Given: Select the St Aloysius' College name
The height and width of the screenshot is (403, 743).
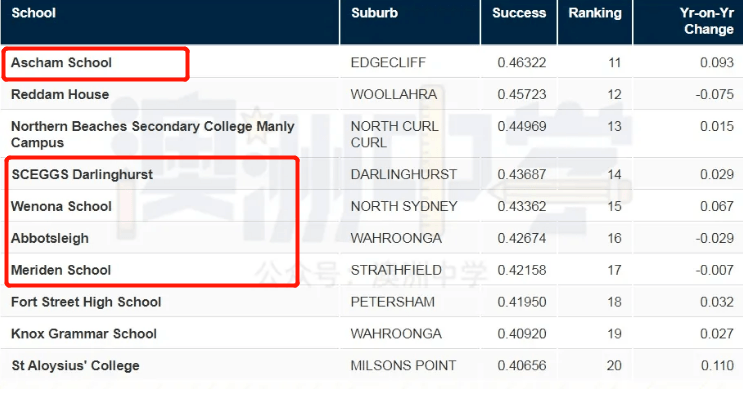Looking at the screenshot, I should coord(75,366).
